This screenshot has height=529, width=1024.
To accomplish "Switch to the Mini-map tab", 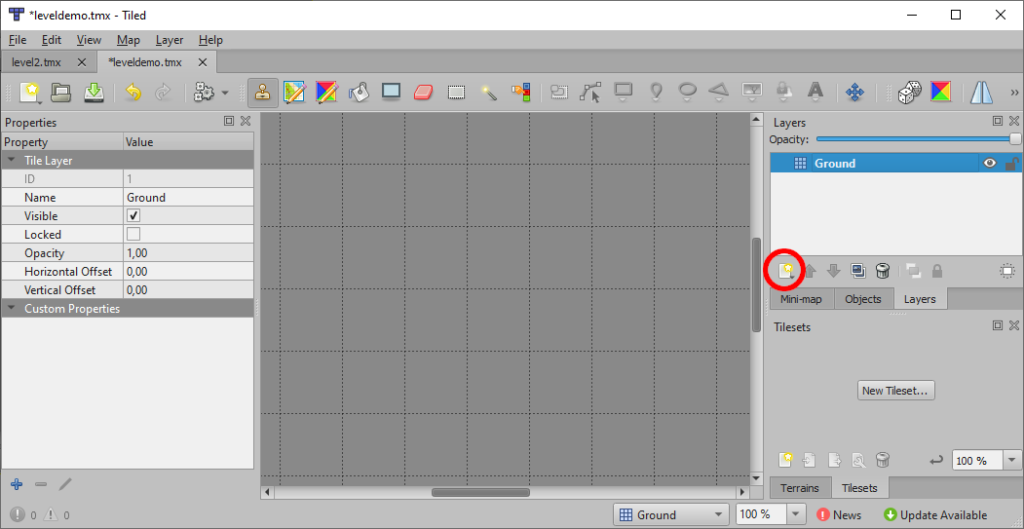I will (x=802, y=299).
